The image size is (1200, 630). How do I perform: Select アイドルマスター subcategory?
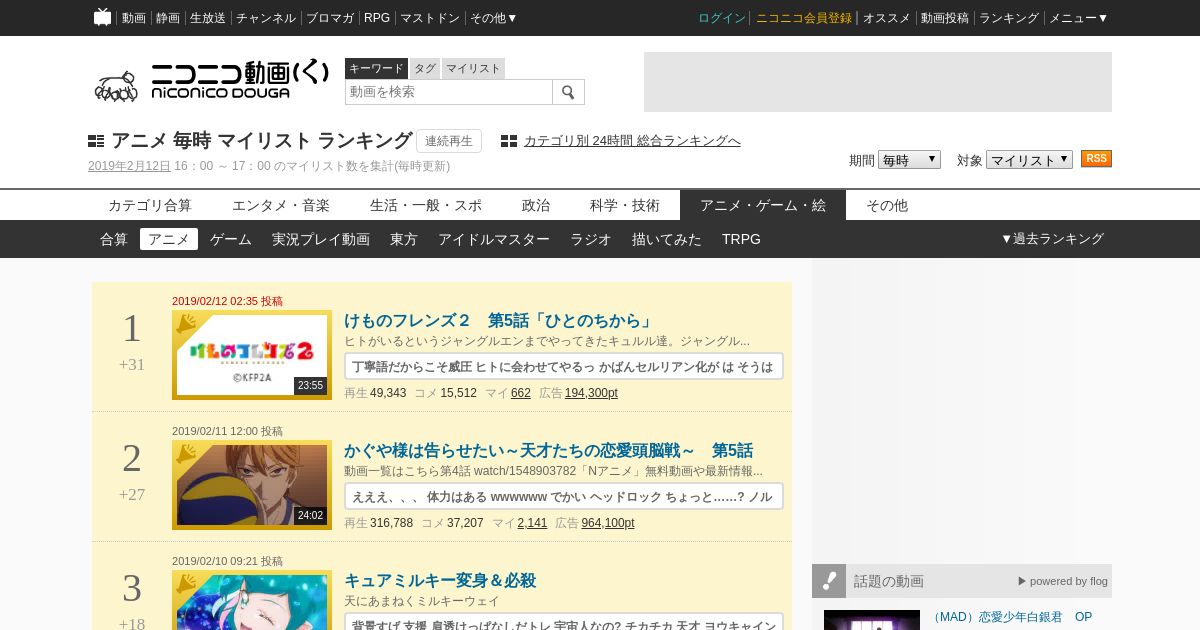[494, 239]
